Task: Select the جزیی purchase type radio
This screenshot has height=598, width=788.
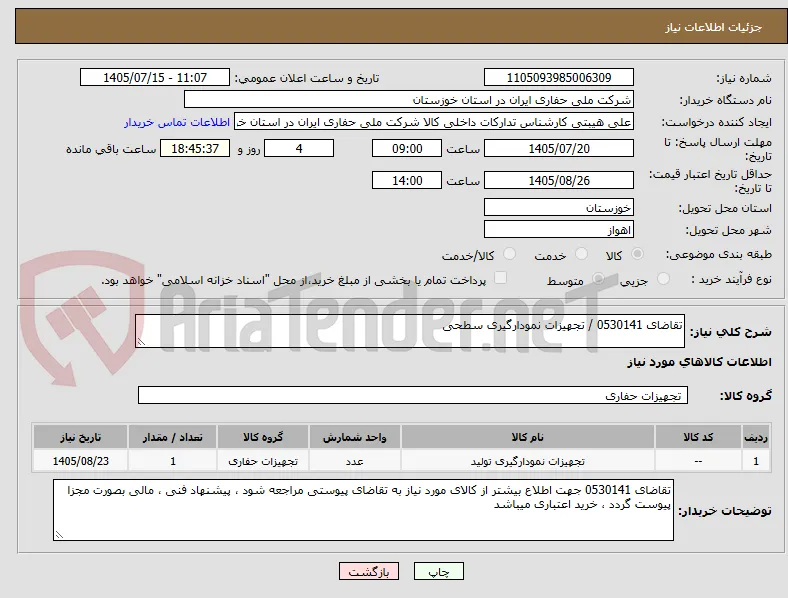Action: tap(663, 279)
